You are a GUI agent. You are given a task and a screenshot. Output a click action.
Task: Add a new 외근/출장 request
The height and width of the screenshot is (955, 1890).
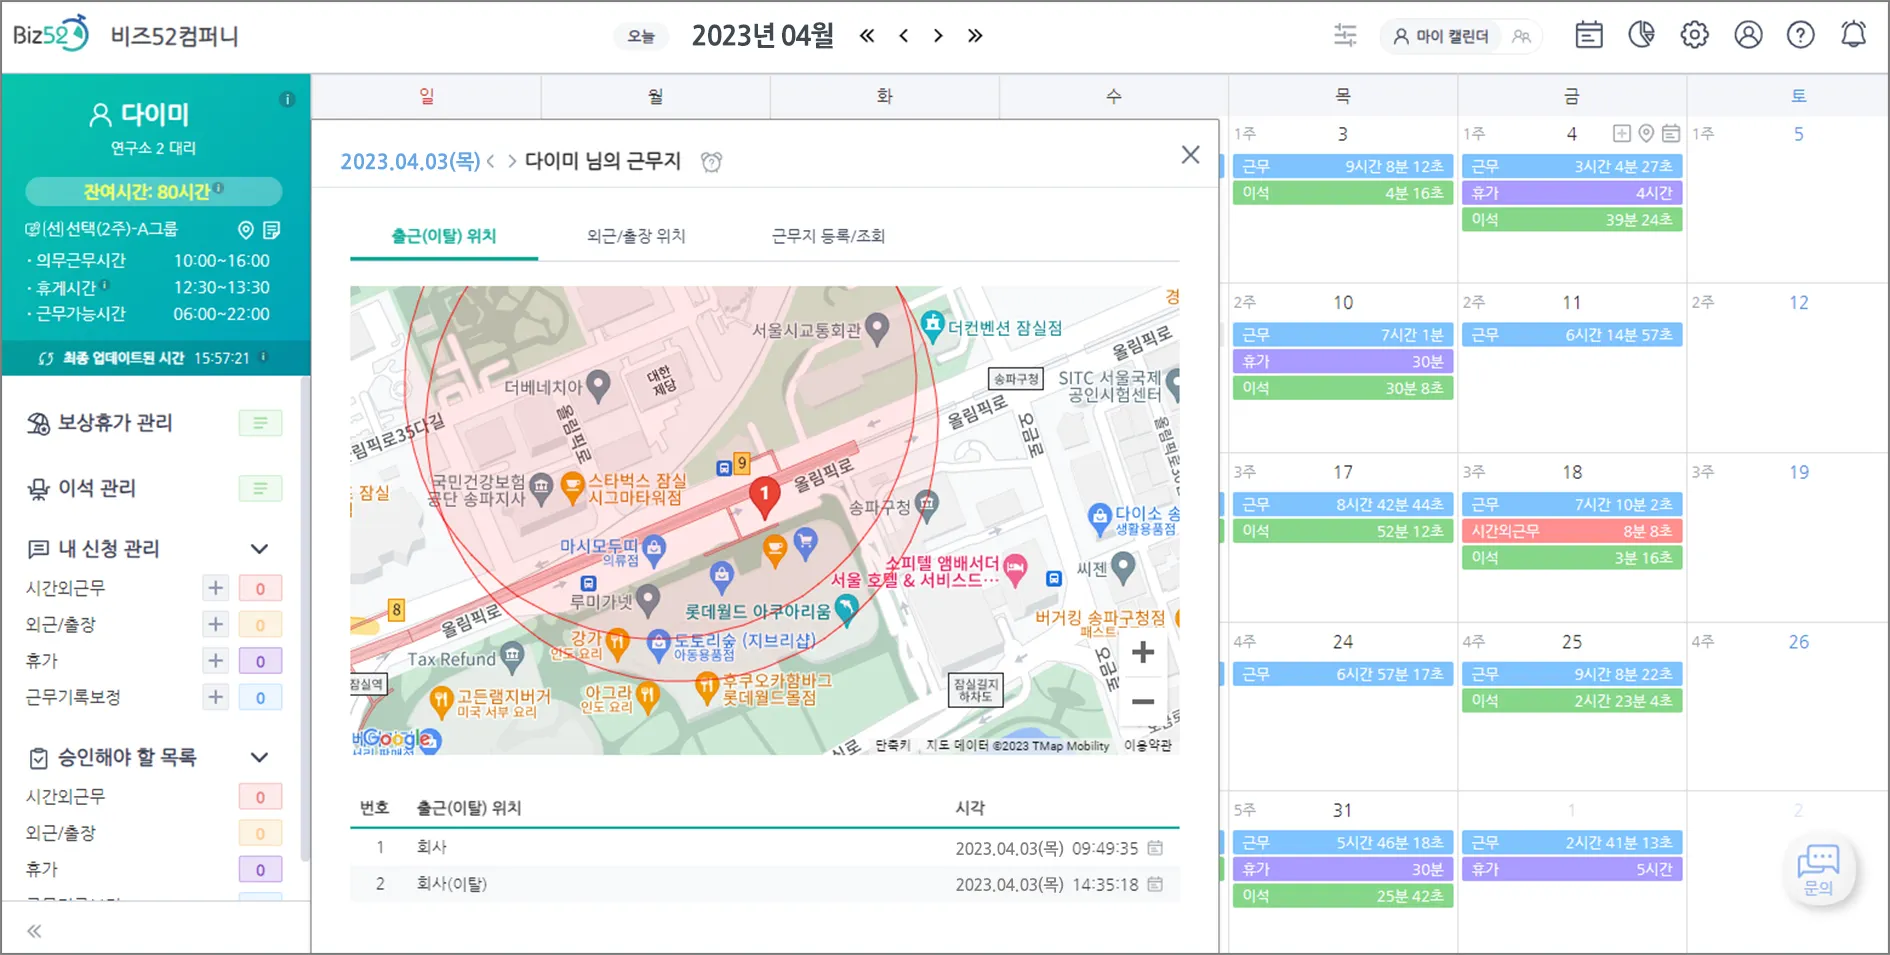pyautogui.click(x=215, y=625)
